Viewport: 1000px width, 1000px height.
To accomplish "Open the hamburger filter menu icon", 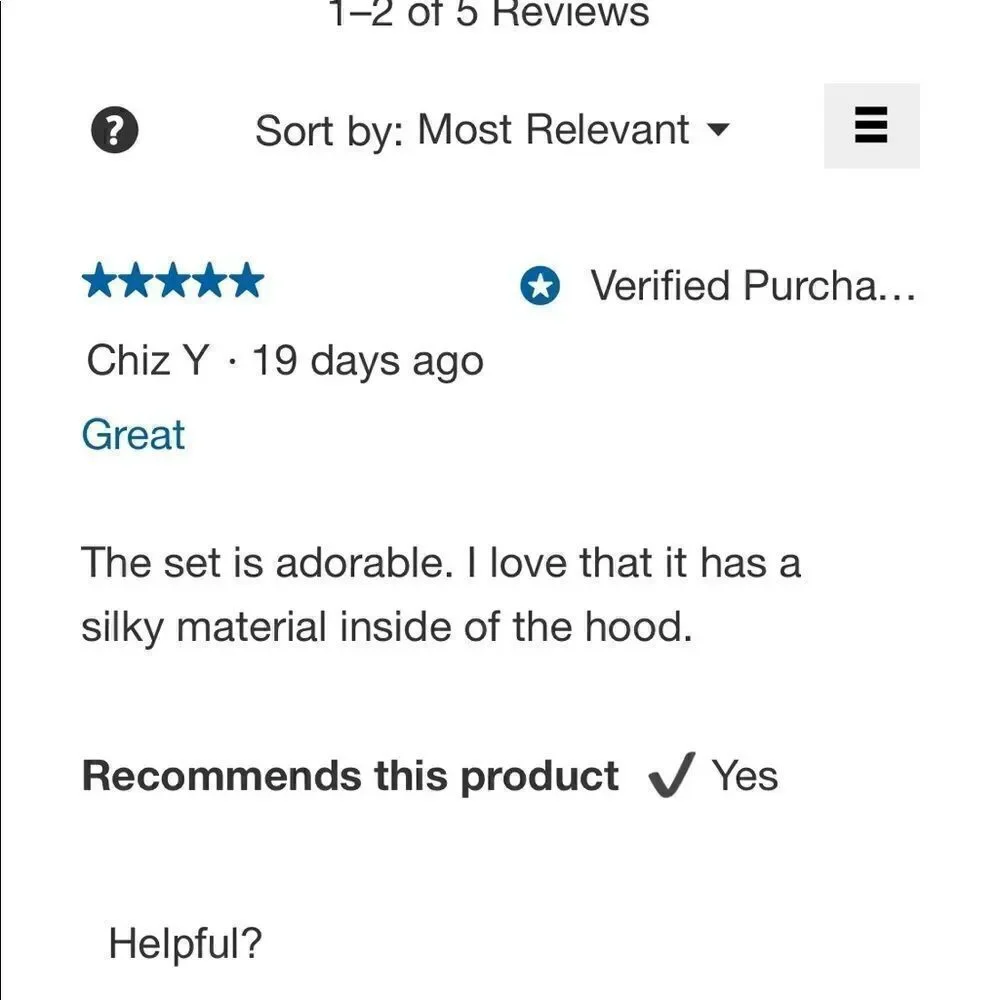I will 871,126.
